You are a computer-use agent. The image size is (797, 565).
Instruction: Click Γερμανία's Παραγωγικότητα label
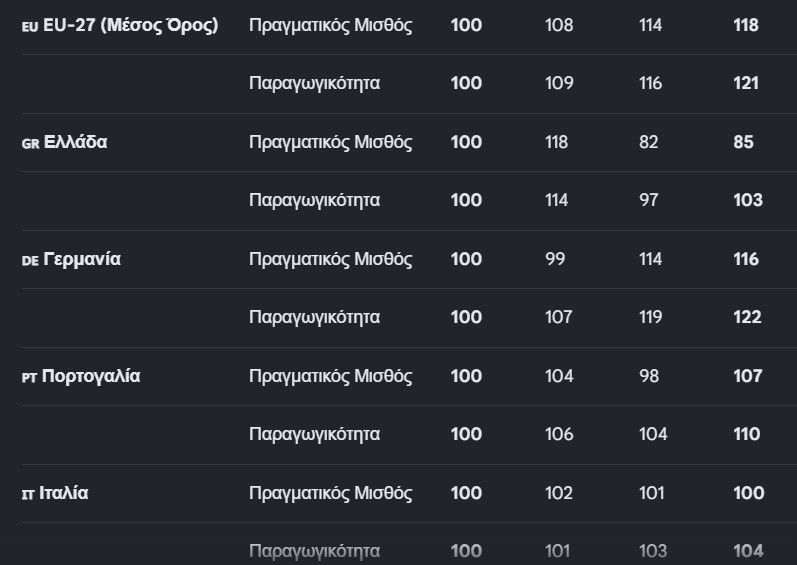pyautogui.click(x=315, y=317)
